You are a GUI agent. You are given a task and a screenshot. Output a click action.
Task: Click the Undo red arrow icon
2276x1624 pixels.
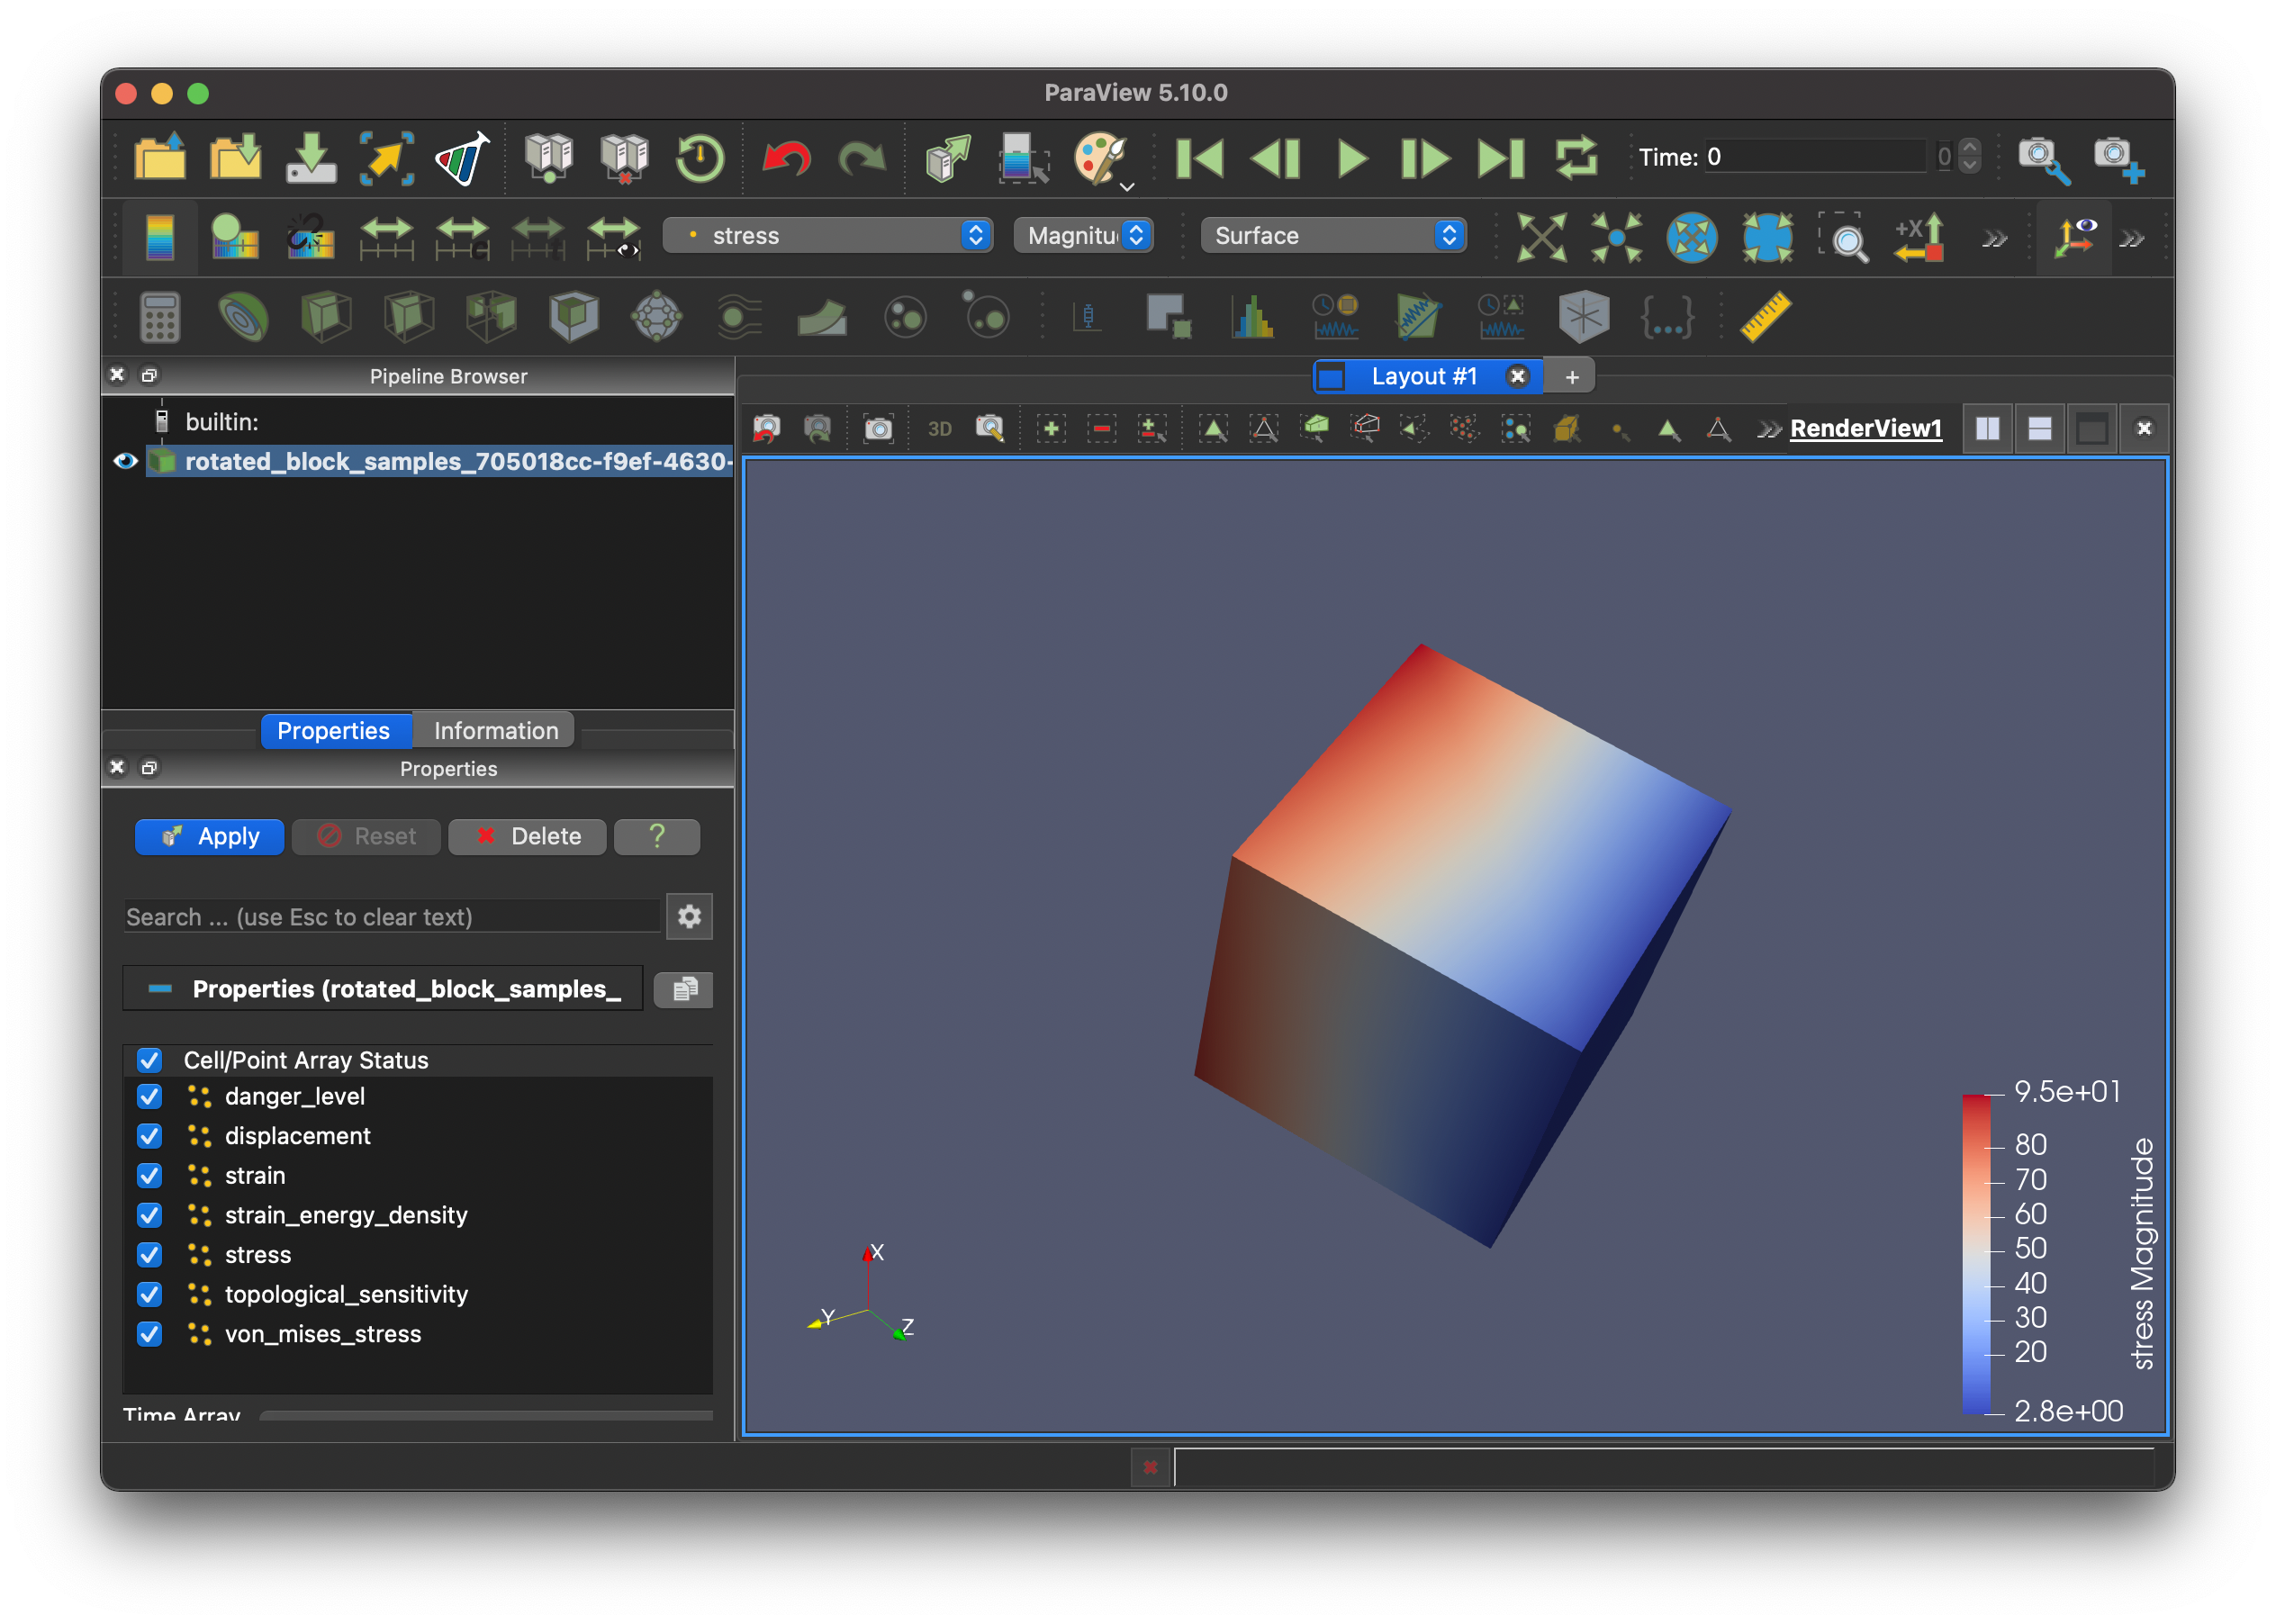coord(786,158)
